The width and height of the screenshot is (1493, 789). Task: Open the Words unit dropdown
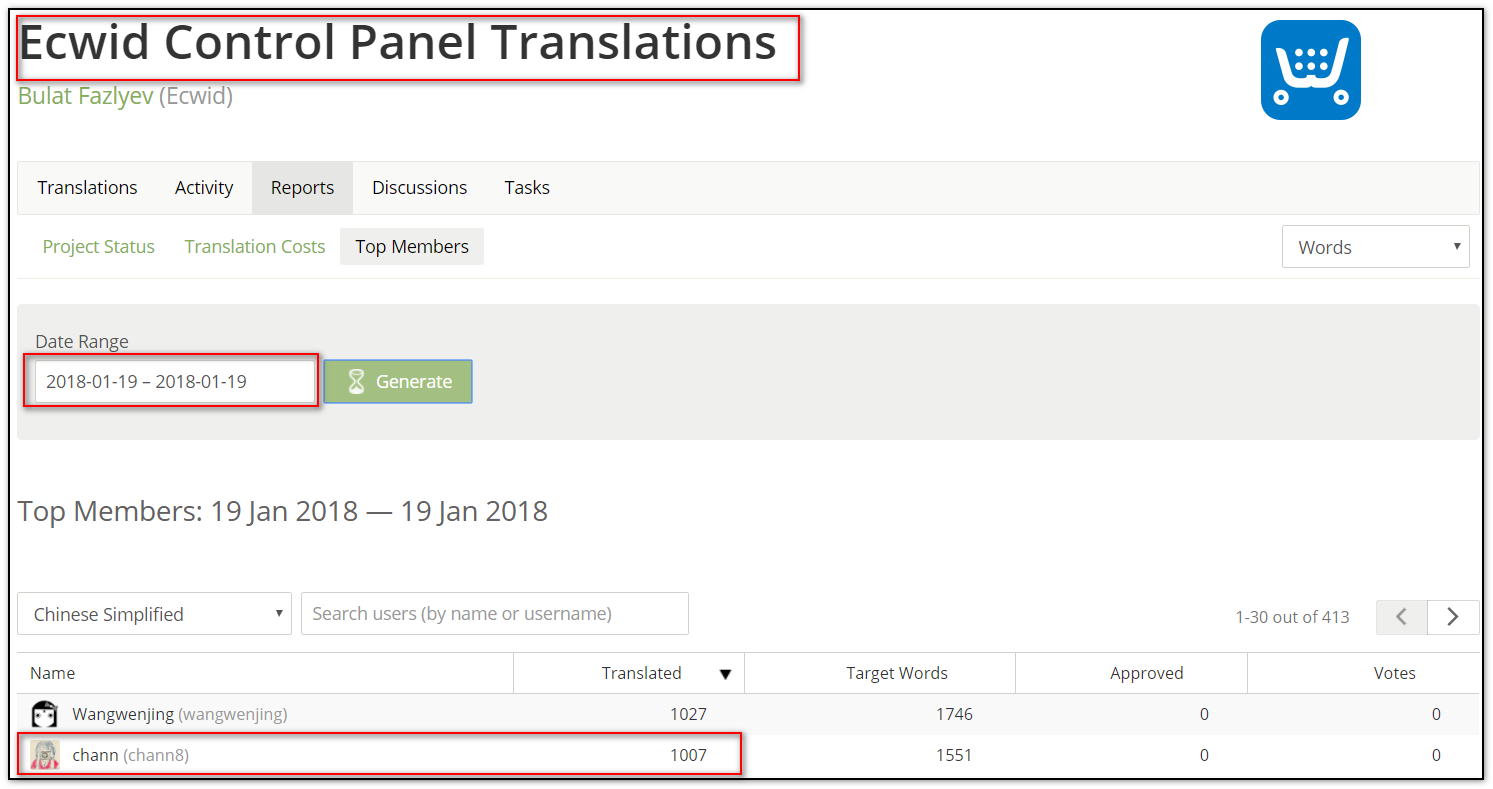(x=1375, y=247)
